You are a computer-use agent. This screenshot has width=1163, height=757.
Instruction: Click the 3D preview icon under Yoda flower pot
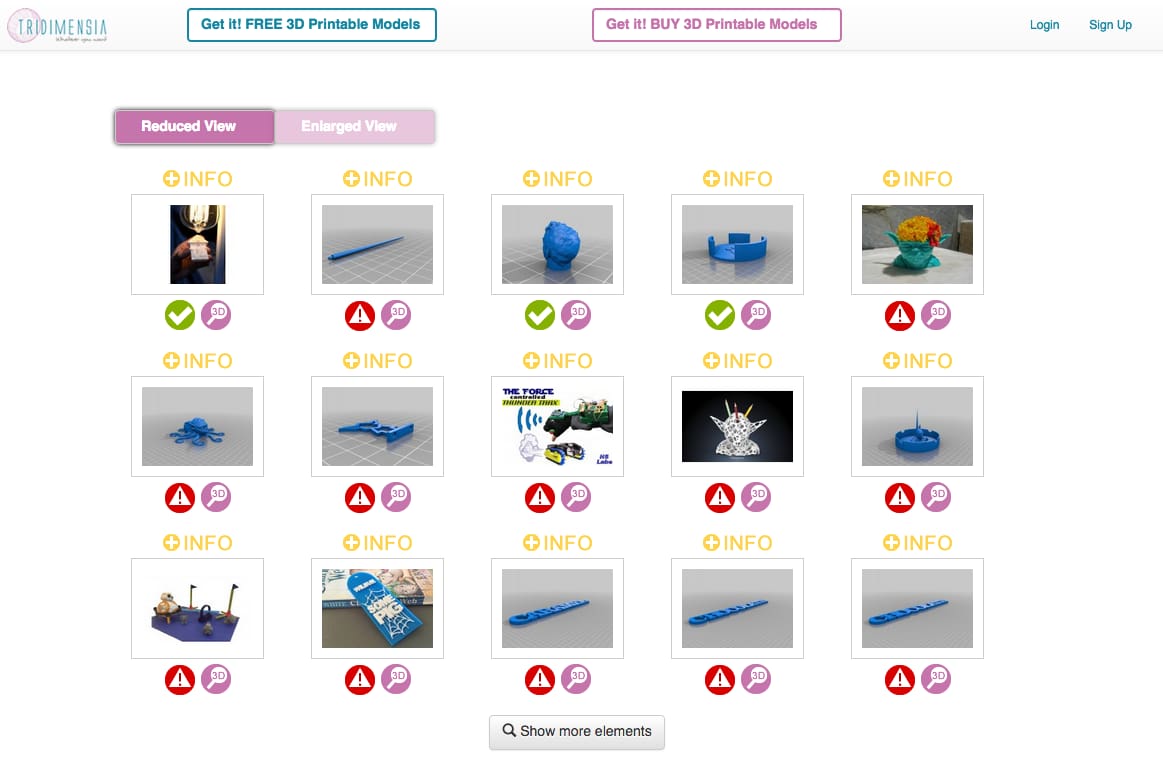point(936,315)
